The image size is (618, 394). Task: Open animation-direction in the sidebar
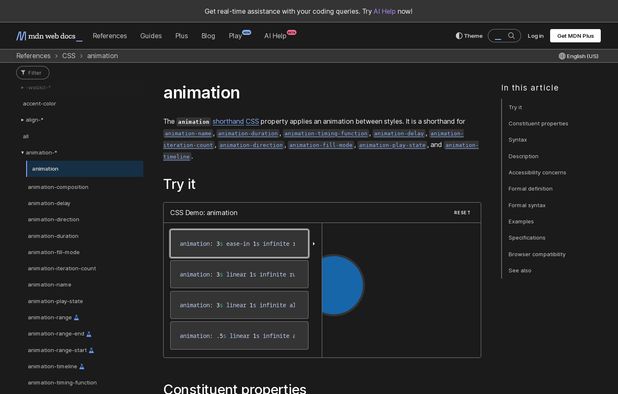coord(53,219)
